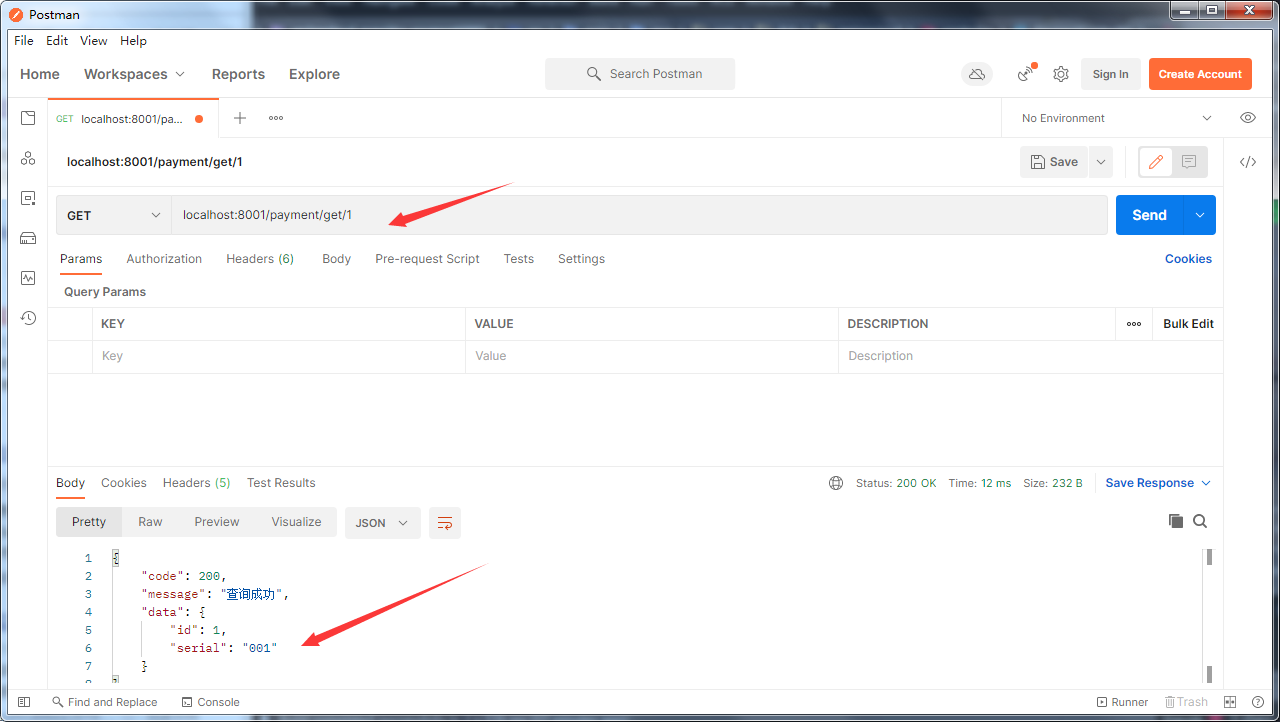This screenshot has width=1280, height=722.
Task: Open two-pane view layout icon
Action: click(1231, 702)
